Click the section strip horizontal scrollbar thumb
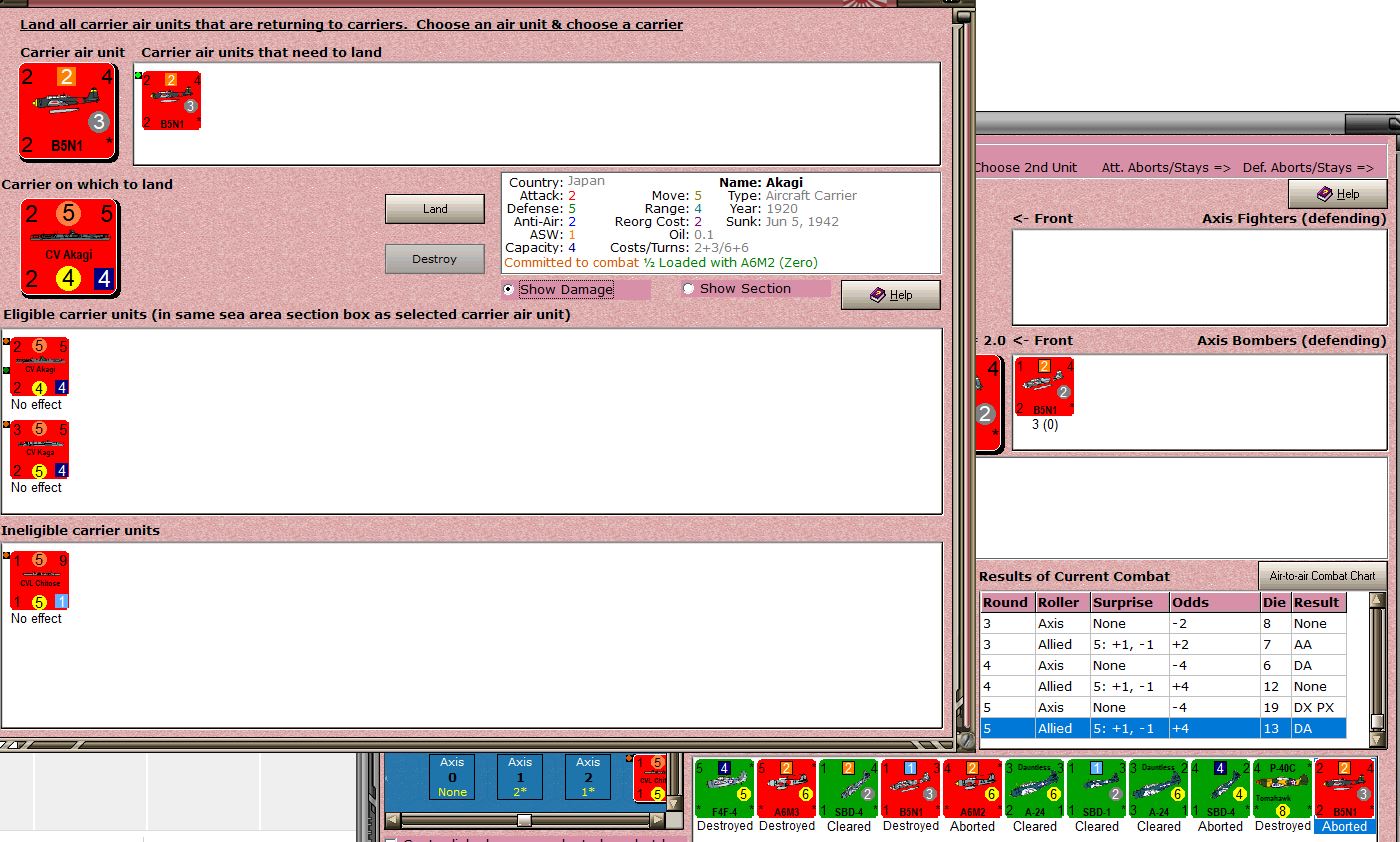 pos(524,820)
